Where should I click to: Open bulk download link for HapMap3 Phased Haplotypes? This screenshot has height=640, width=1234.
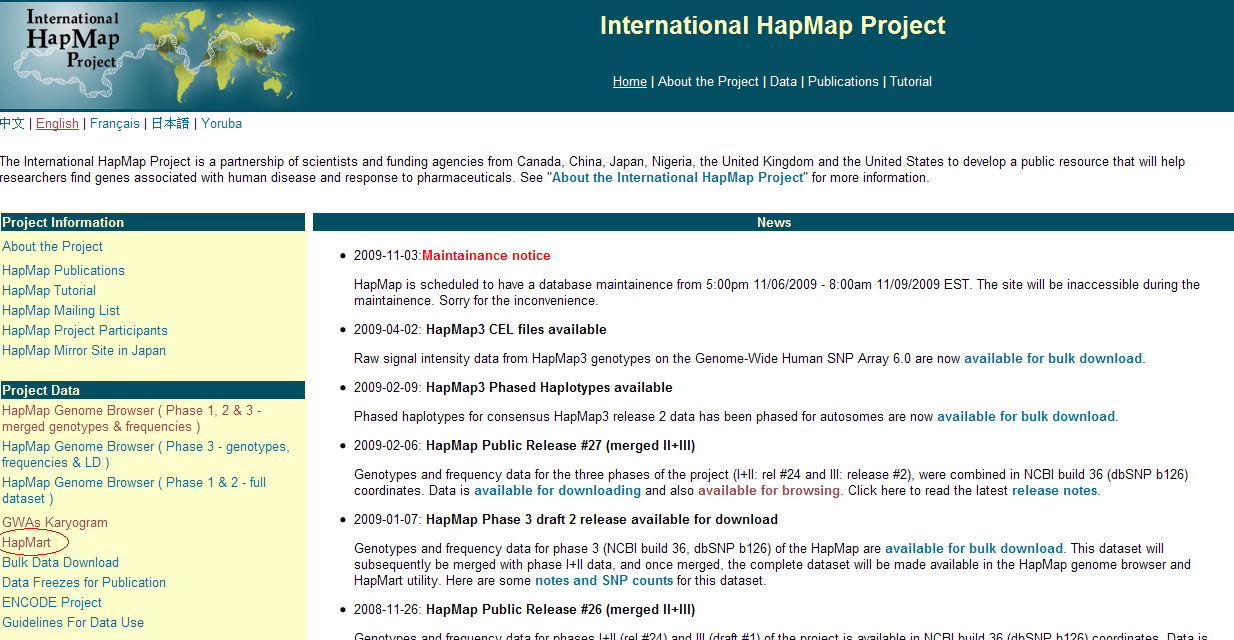click(1026, 417)
